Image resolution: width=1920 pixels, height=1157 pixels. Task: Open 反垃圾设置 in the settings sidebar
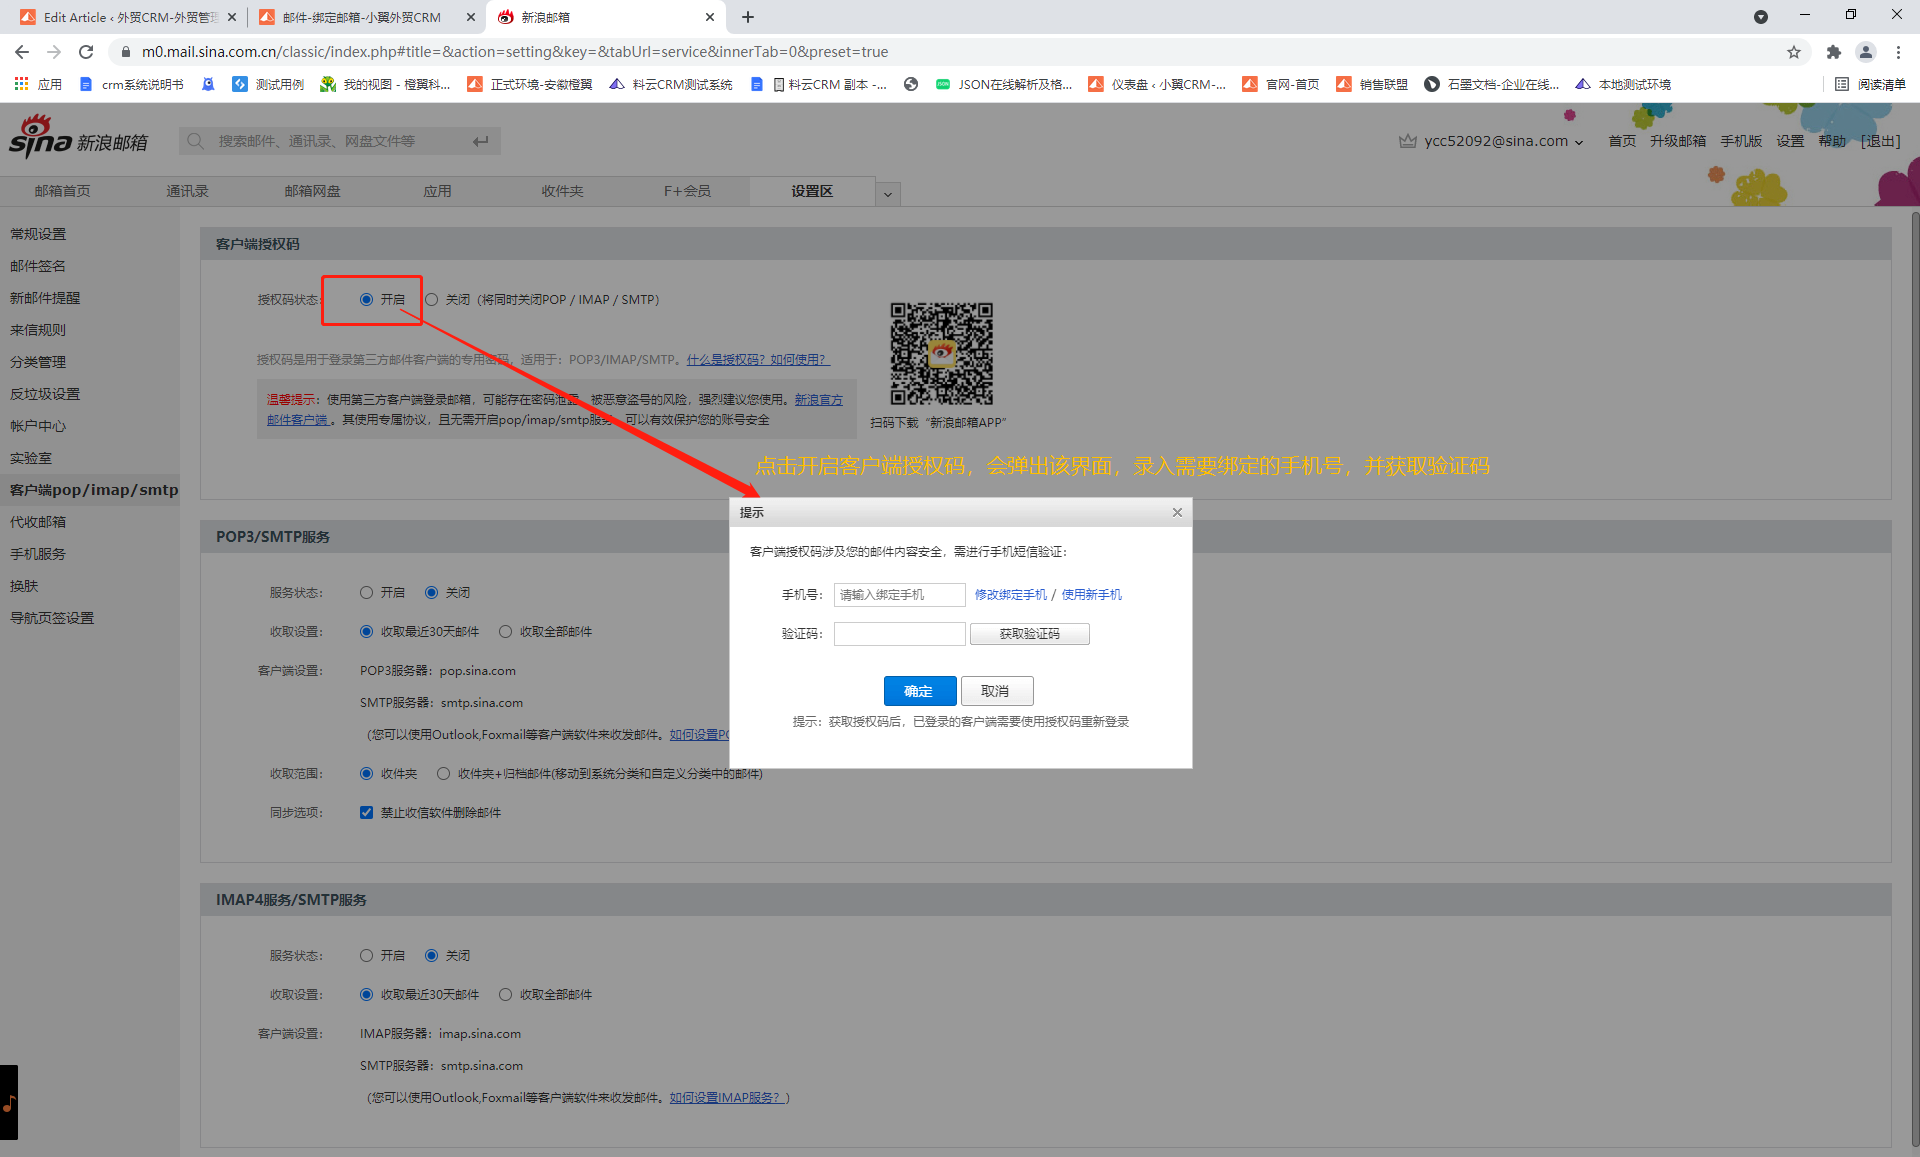(45, 394)
